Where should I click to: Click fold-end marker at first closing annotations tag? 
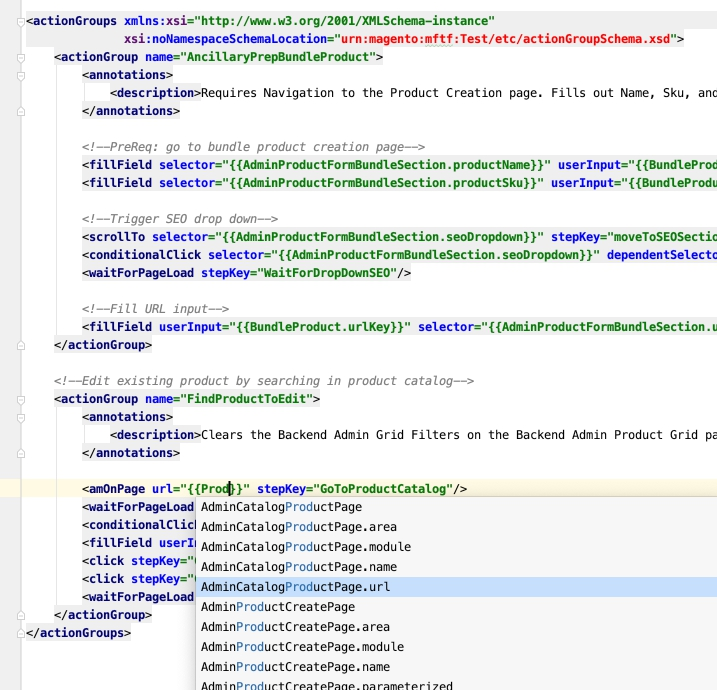click(21, 111)
